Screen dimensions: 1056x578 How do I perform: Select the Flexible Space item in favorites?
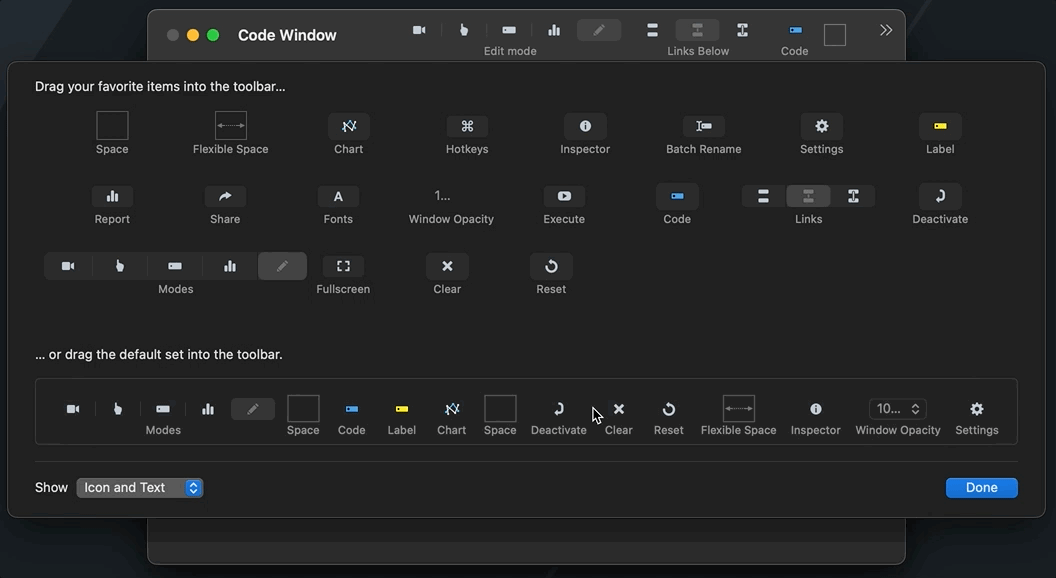[x=231, y=126]
